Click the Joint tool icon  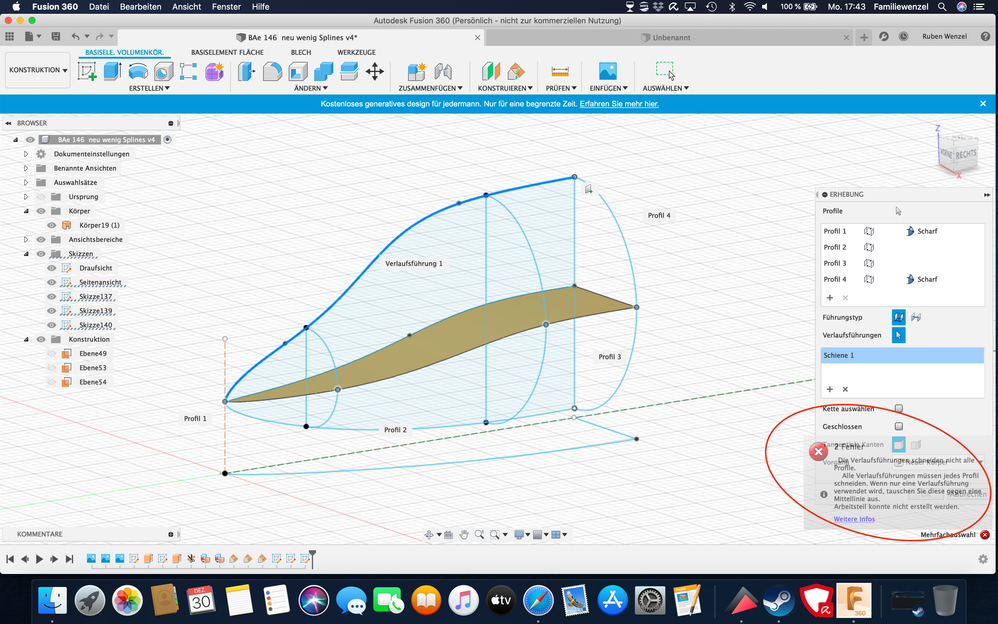[x=443, y=71]
